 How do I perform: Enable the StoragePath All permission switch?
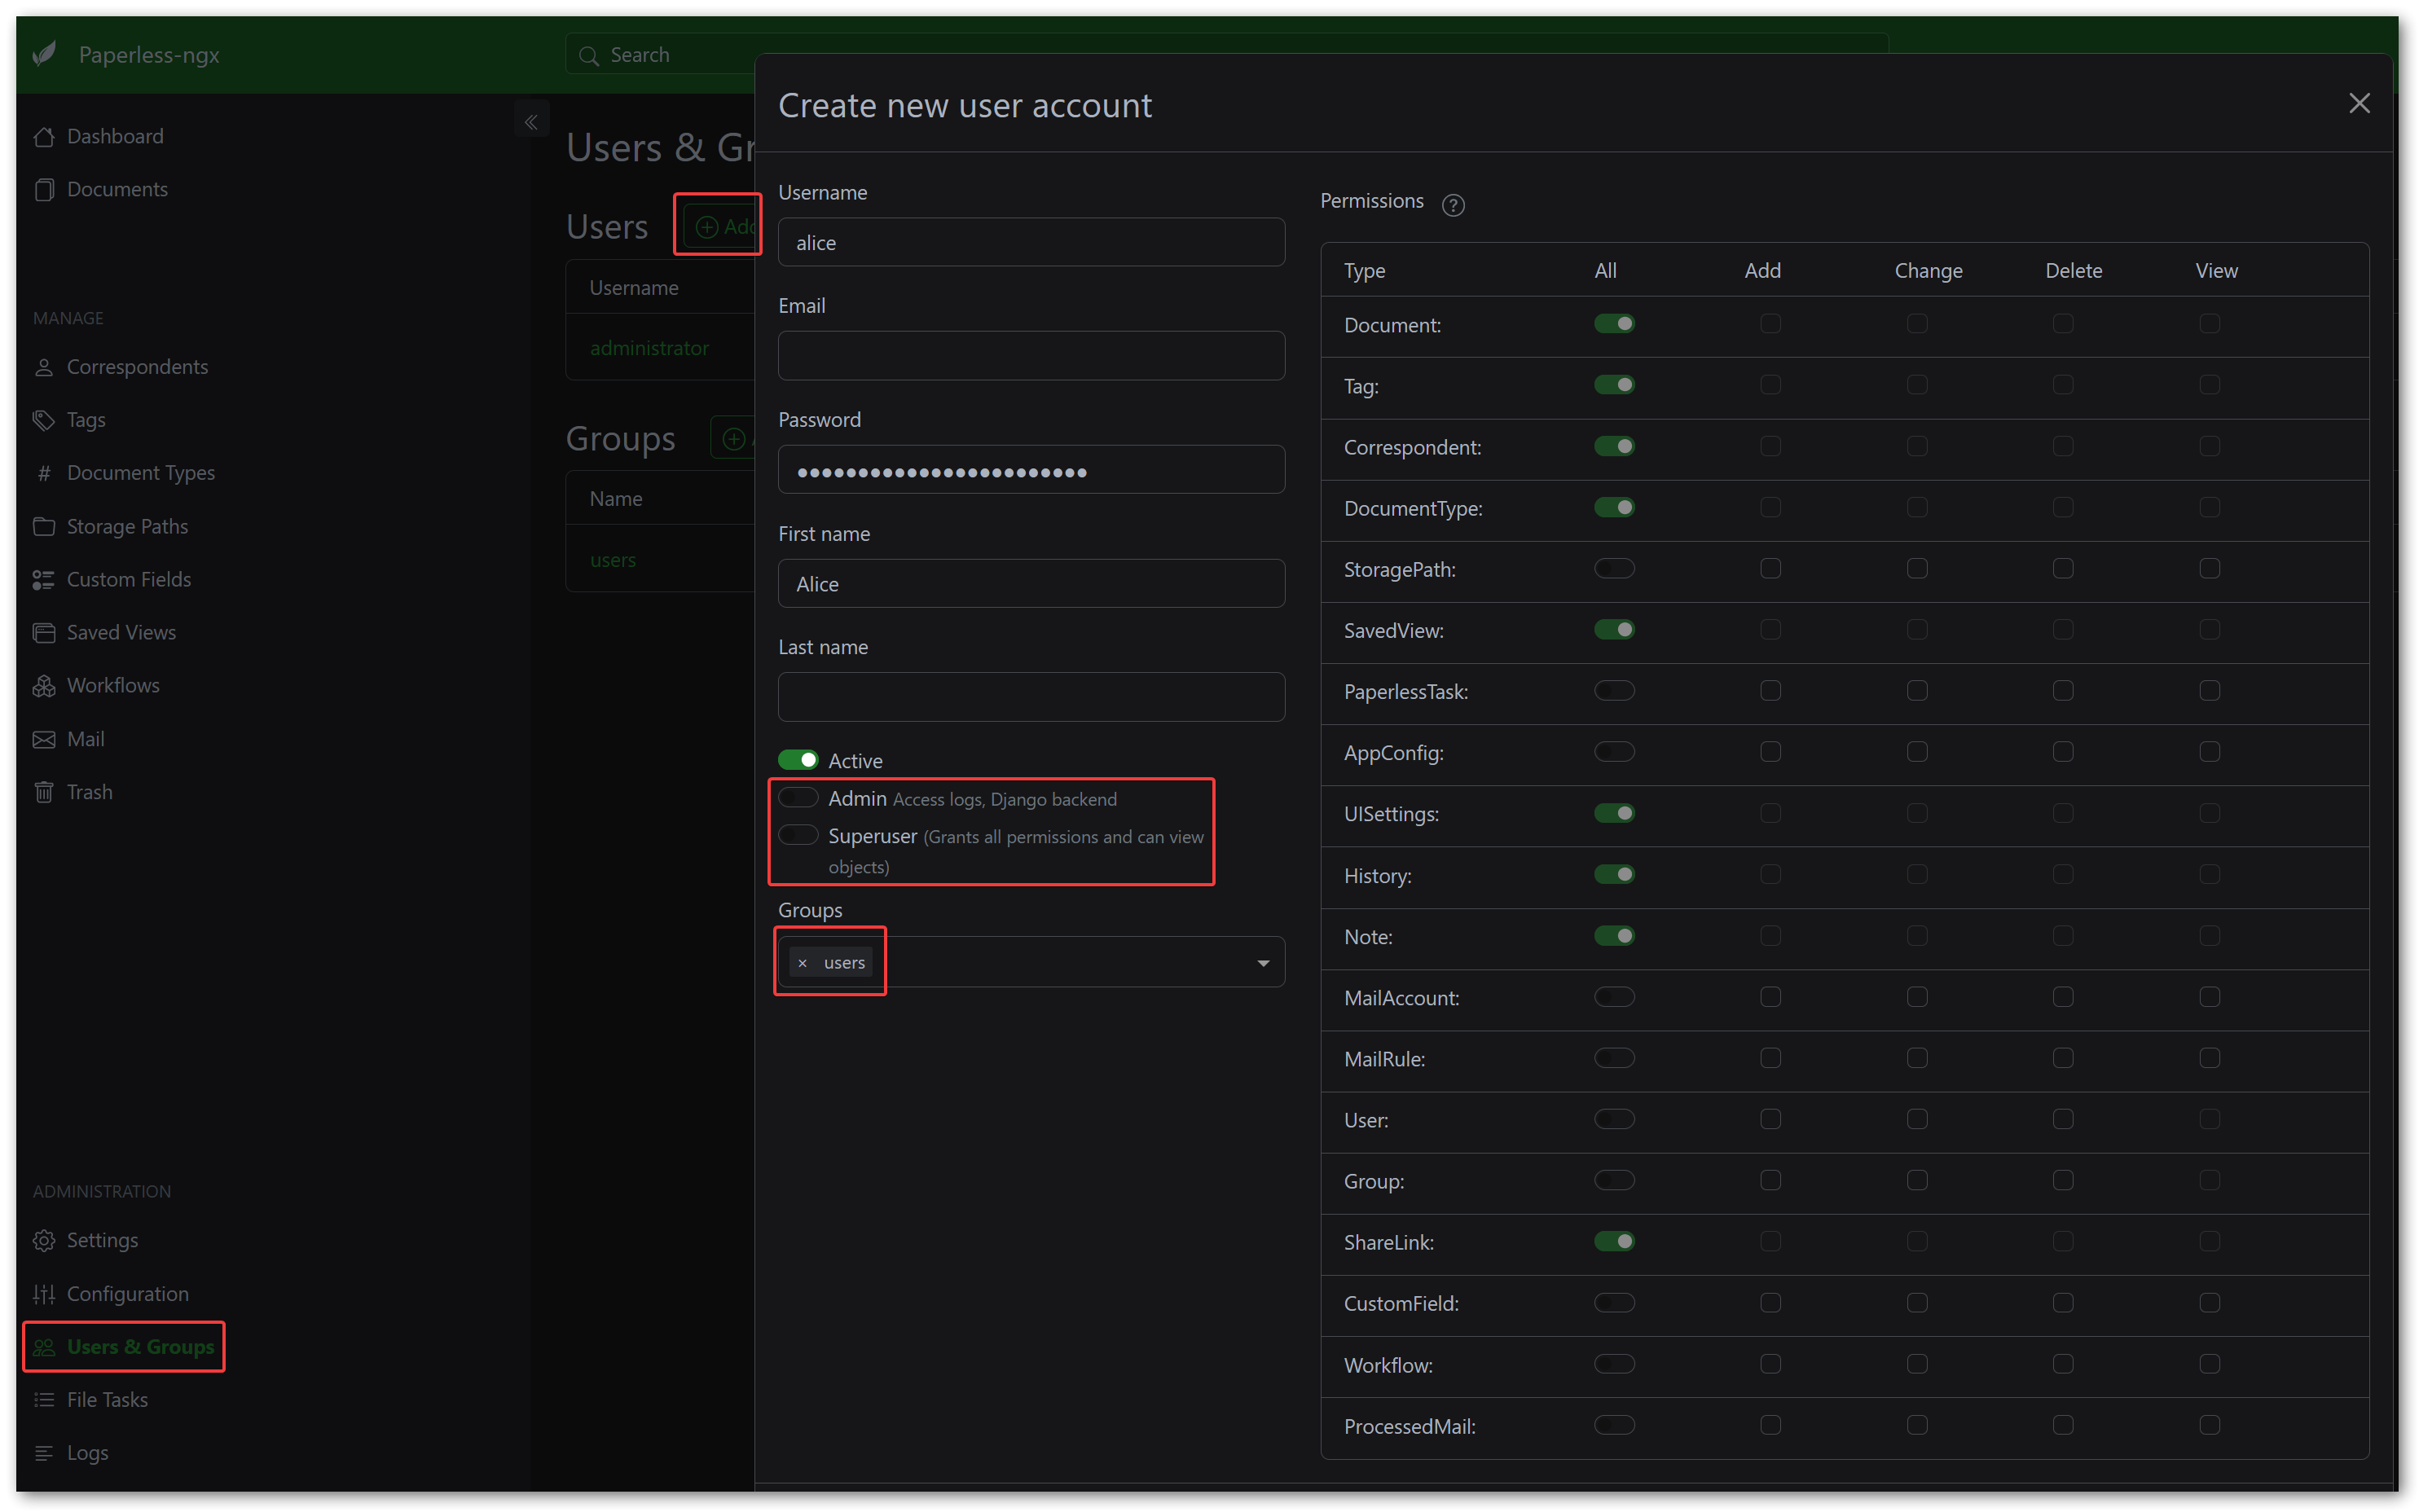(x=1613, y=568)
